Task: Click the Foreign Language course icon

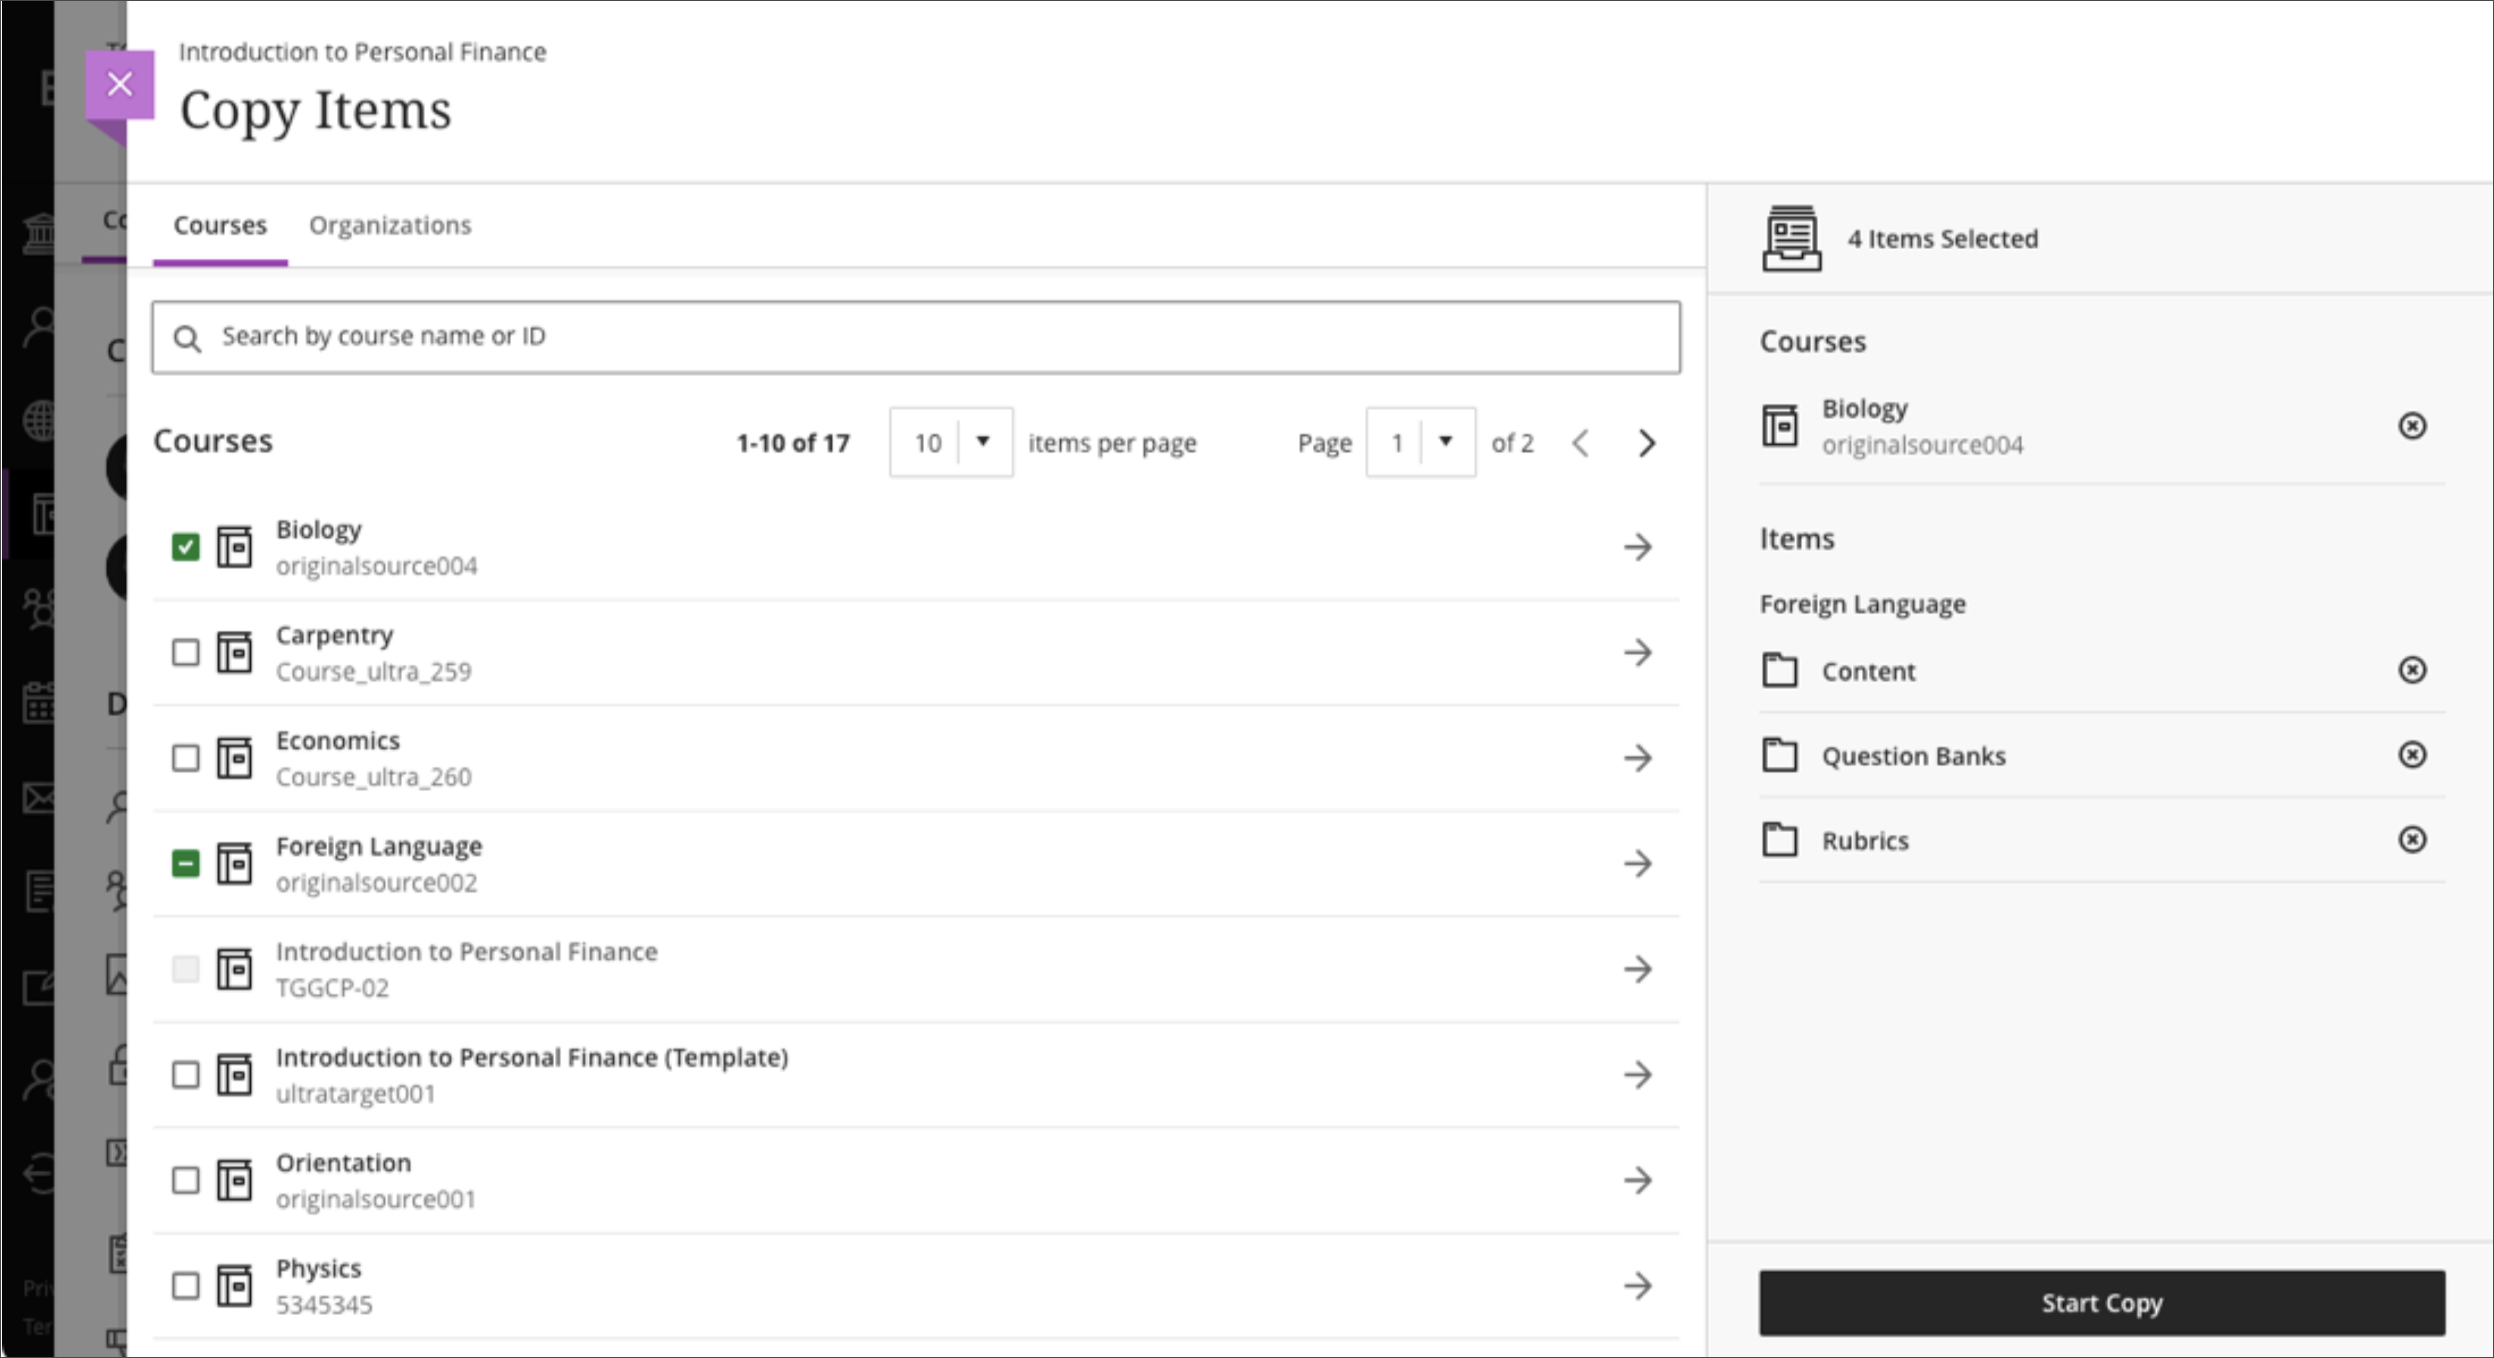Action: [x=236, y=865]
